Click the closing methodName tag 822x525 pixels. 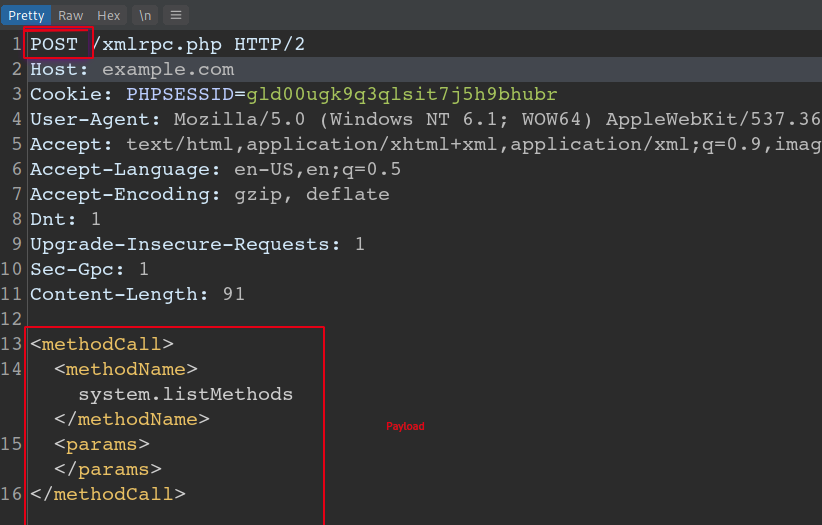[x=132, y=419]
